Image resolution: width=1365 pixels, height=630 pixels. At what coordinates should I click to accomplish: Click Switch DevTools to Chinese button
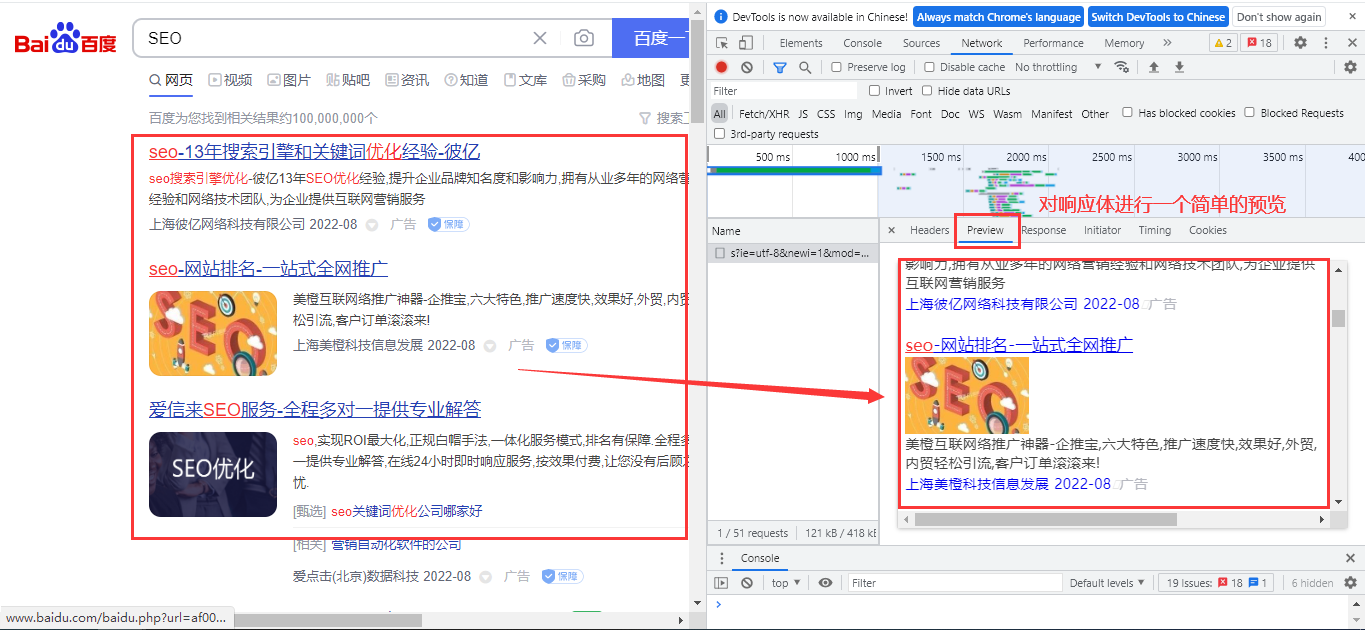[x=1158, y=17]
